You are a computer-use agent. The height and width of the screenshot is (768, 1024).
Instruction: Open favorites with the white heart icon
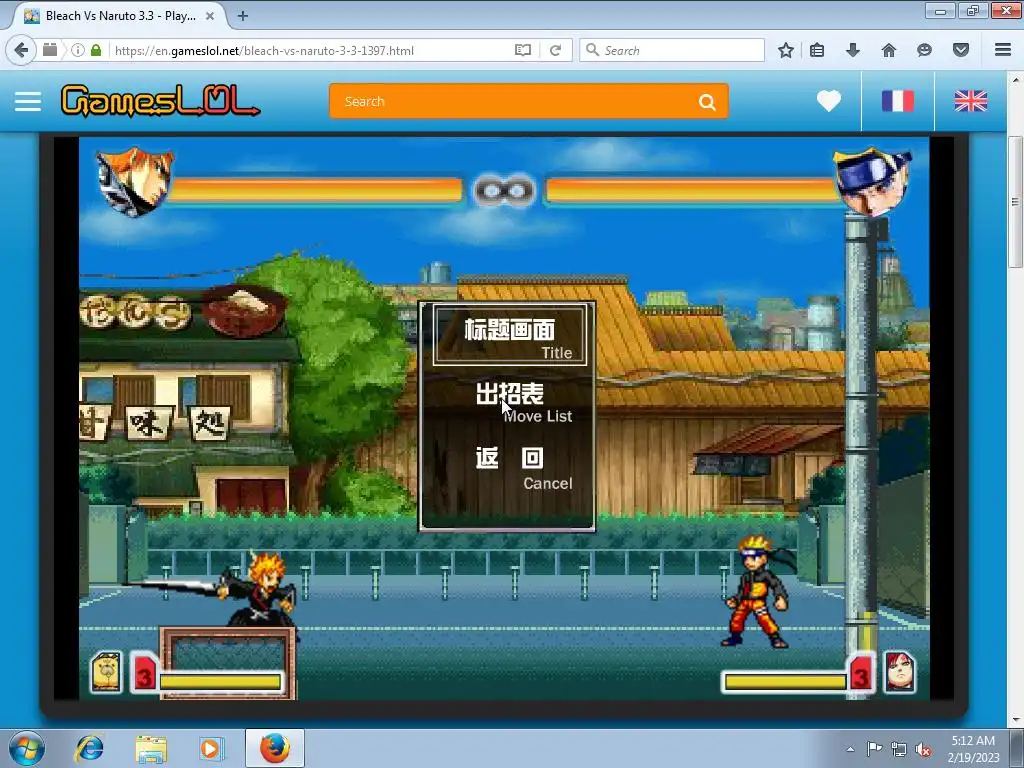(x=829, y=101)
